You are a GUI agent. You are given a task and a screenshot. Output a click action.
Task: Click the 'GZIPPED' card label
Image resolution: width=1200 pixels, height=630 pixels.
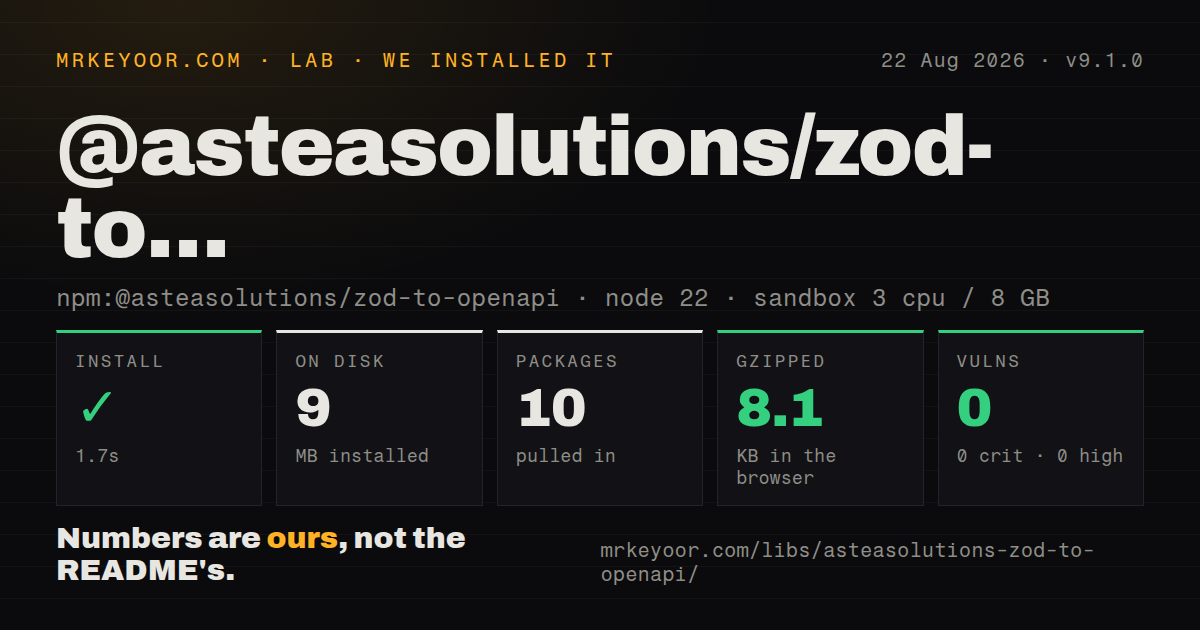click(781, 362)
